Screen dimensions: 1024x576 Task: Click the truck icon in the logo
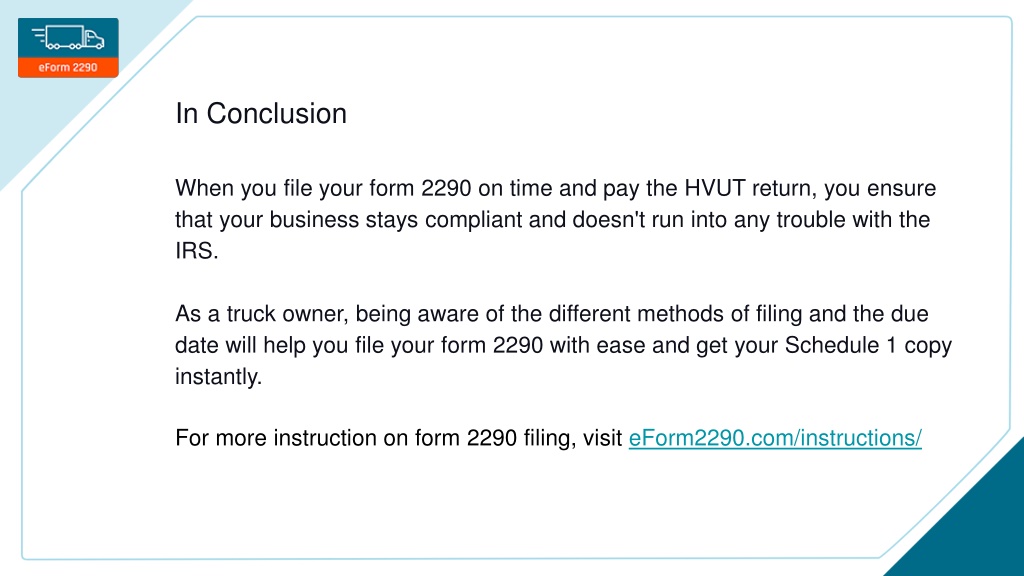68,37
